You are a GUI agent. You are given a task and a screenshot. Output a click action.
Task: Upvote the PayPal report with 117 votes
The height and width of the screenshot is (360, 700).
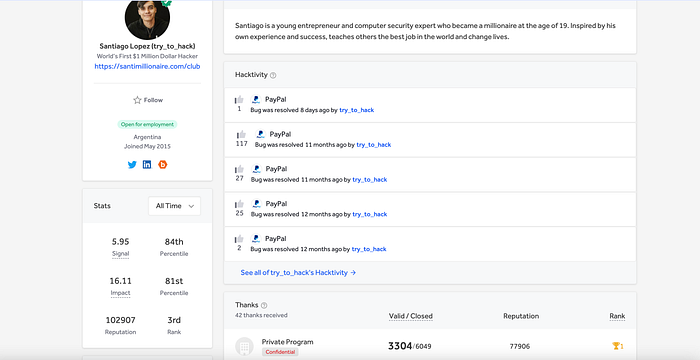coord(242,134)
